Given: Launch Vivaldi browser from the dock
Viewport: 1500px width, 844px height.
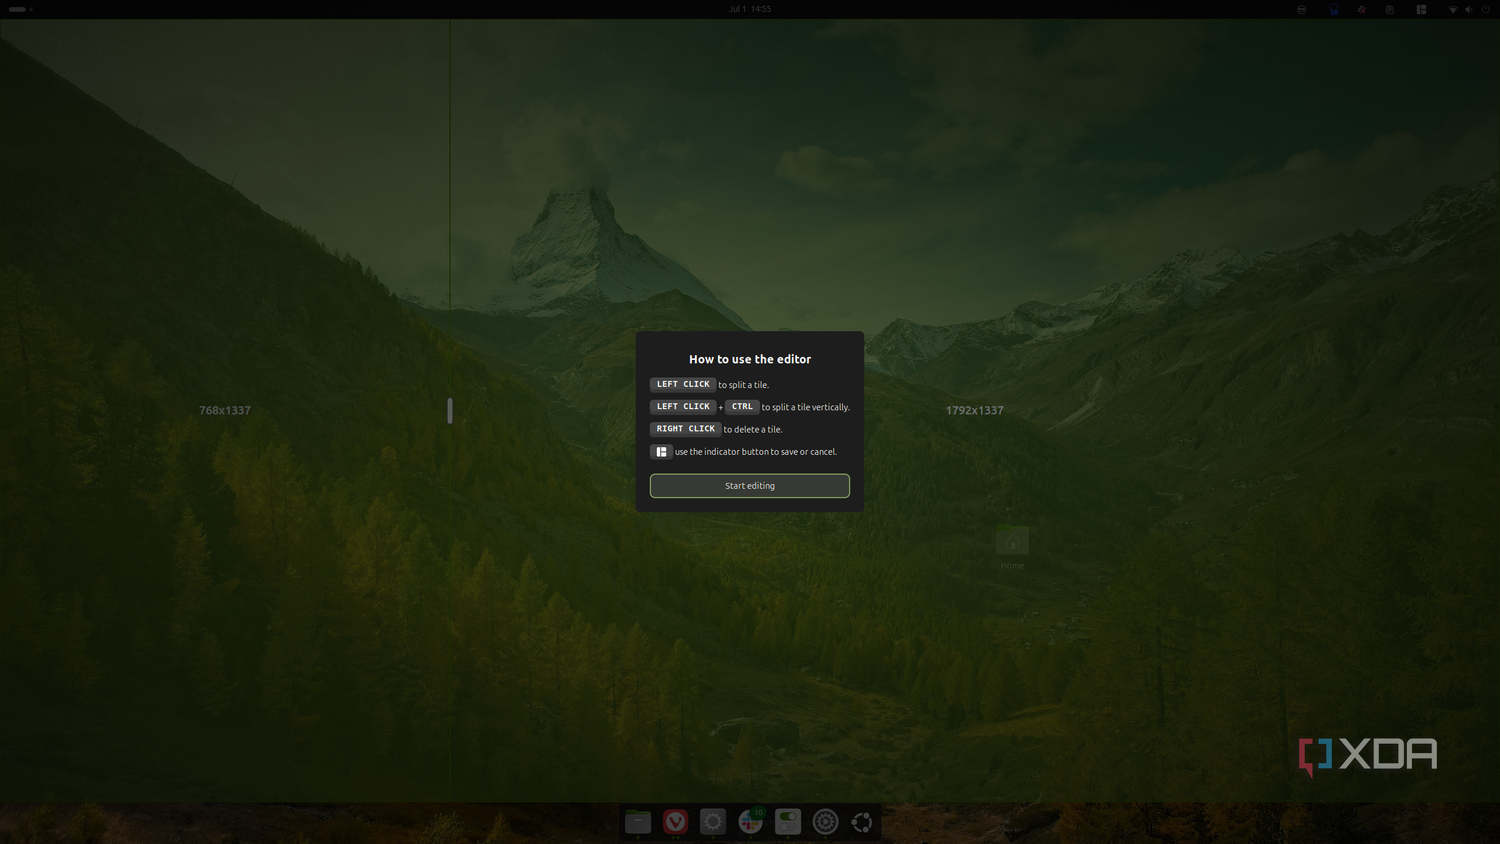Looking at the screenshot, I should [676, 822].
